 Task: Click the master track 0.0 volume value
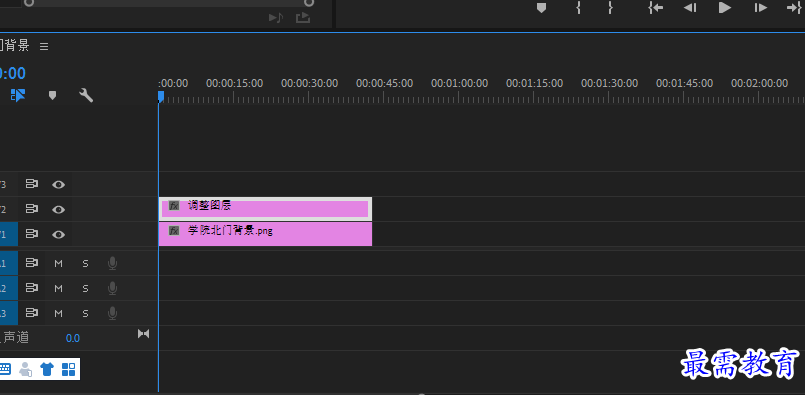(72, 338)
